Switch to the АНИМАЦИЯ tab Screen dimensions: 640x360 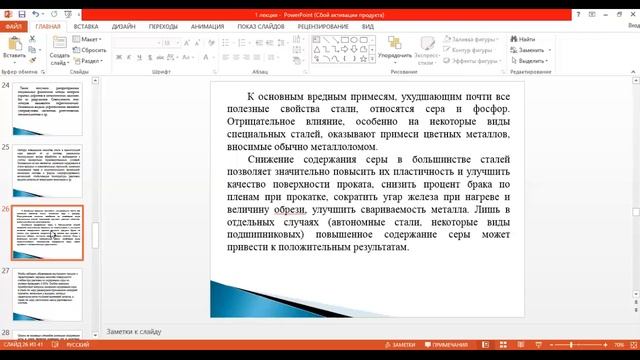[x=207, y=27]
